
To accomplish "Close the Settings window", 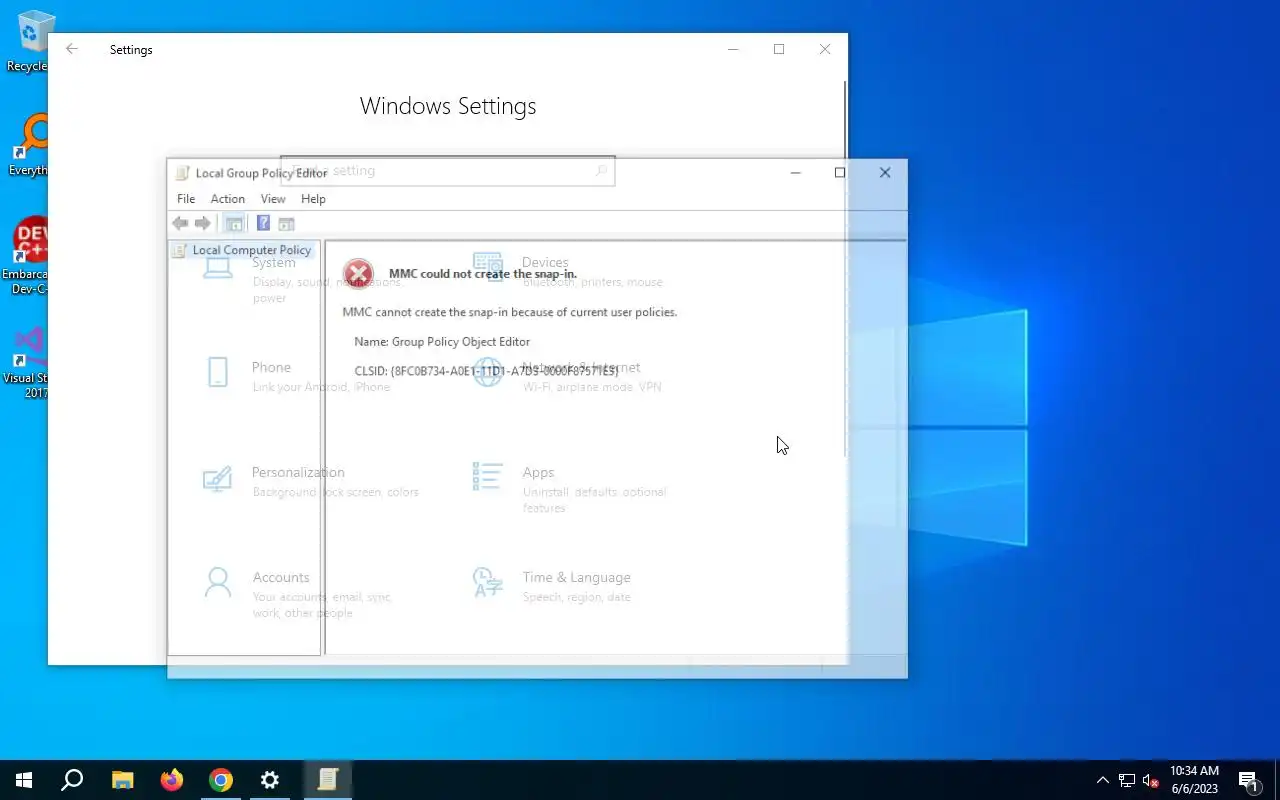I will point(825,49).
